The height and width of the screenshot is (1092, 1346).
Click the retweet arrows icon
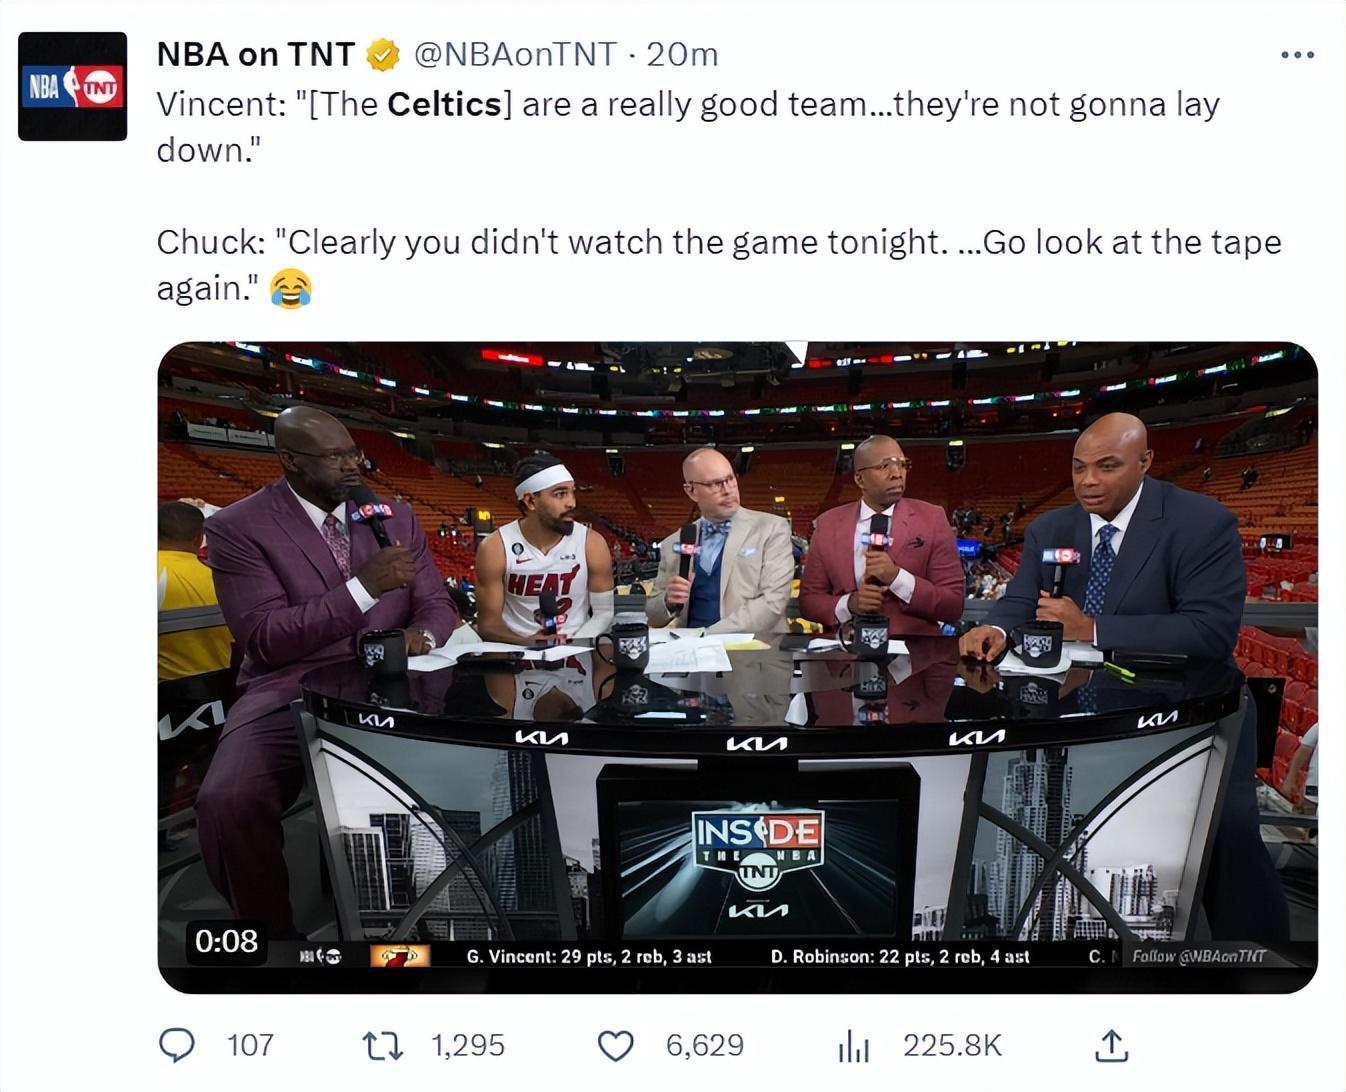[x=382, y=1045]
